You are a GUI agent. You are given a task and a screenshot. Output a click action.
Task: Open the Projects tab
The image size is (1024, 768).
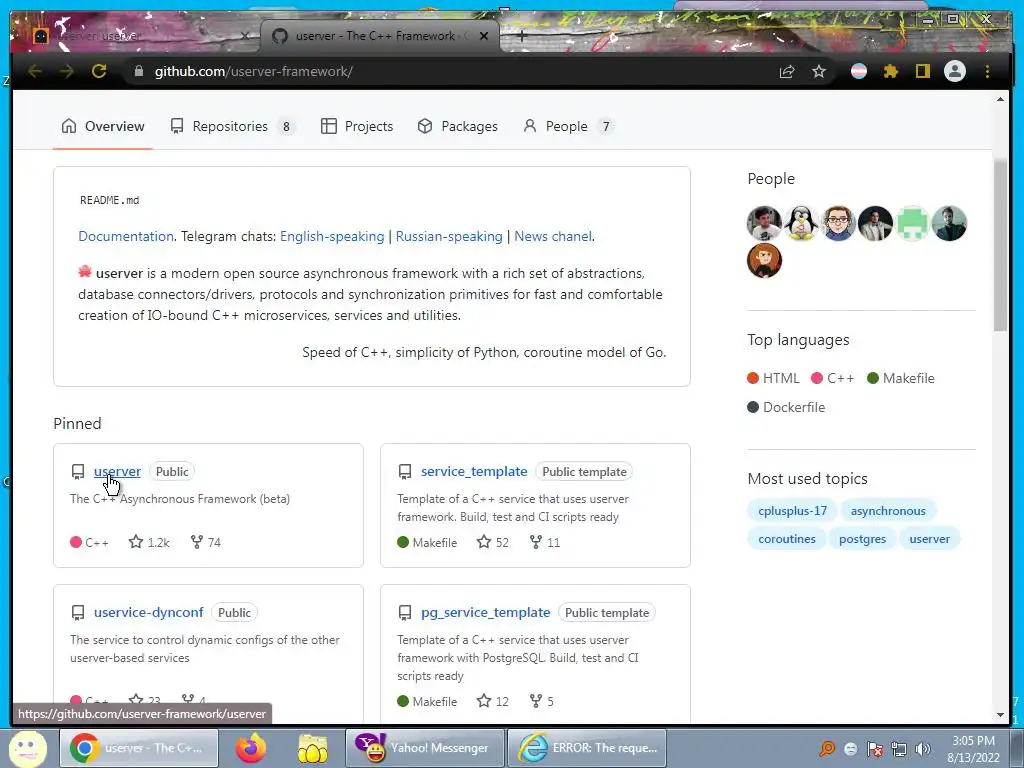coord(357,126)
